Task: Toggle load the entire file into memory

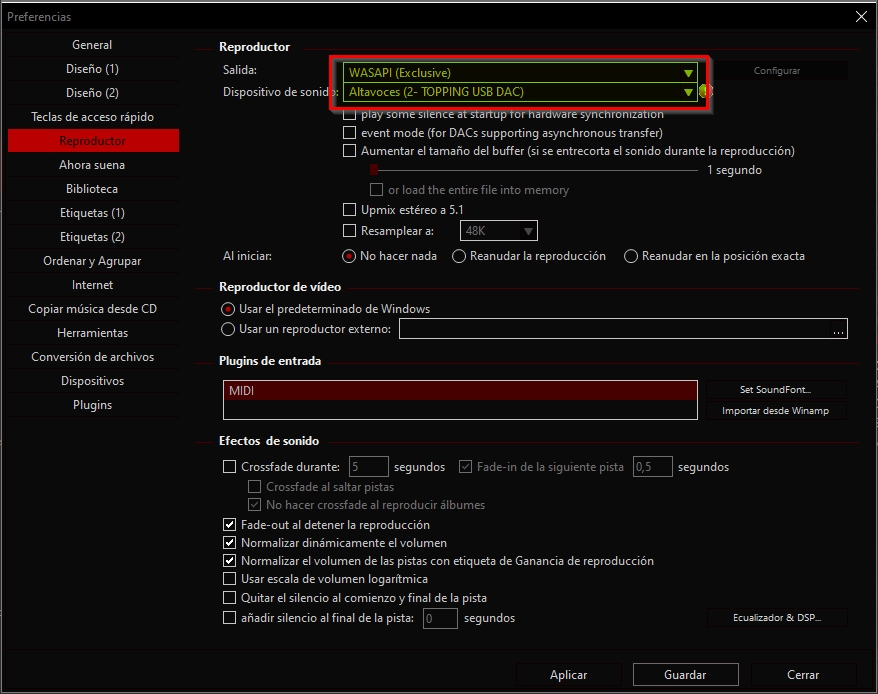Action: [x=376, y=190]
